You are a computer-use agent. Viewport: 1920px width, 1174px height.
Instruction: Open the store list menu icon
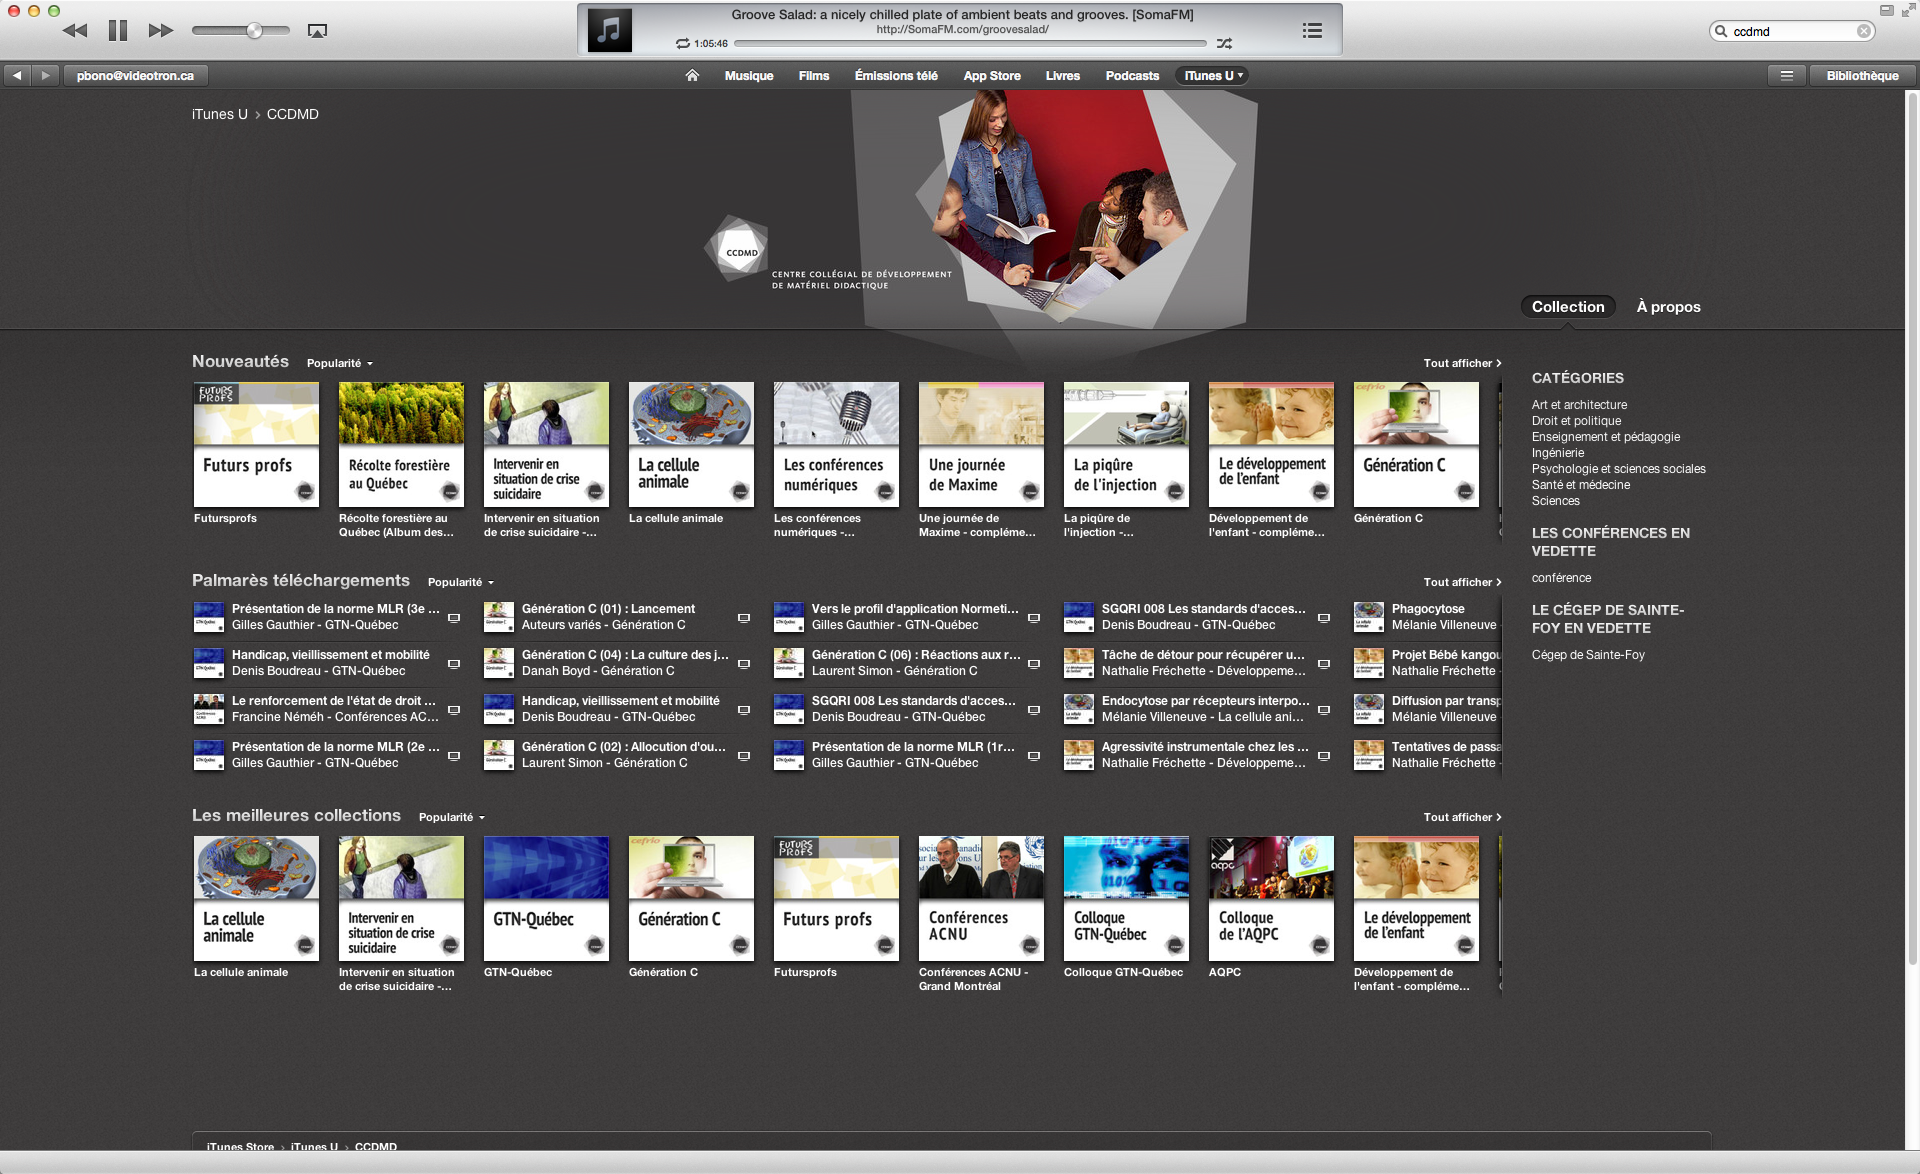1786,75
